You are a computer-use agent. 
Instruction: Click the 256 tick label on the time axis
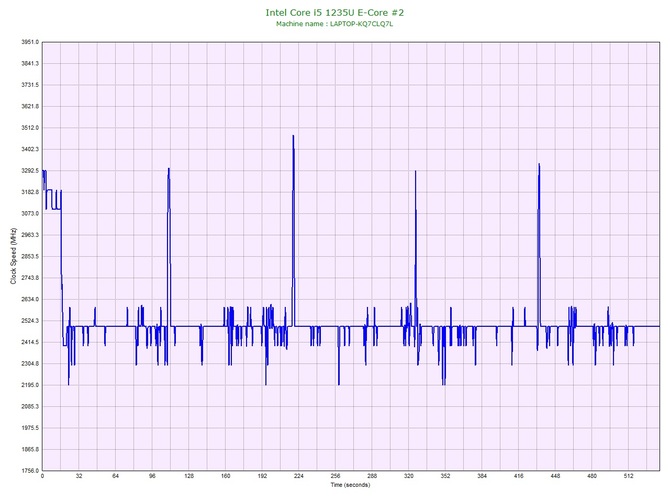pyautogui.click(x=335, y=476)
